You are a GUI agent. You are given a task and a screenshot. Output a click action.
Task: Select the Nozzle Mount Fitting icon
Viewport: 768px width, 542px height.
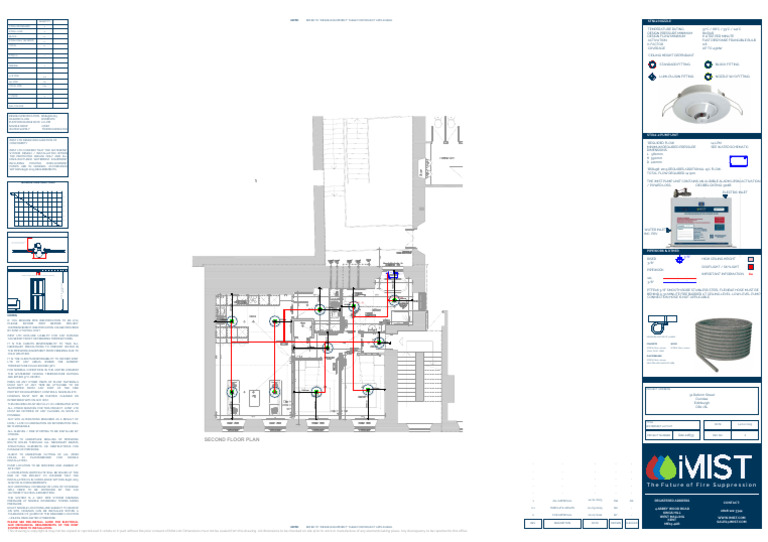point(708,77)
